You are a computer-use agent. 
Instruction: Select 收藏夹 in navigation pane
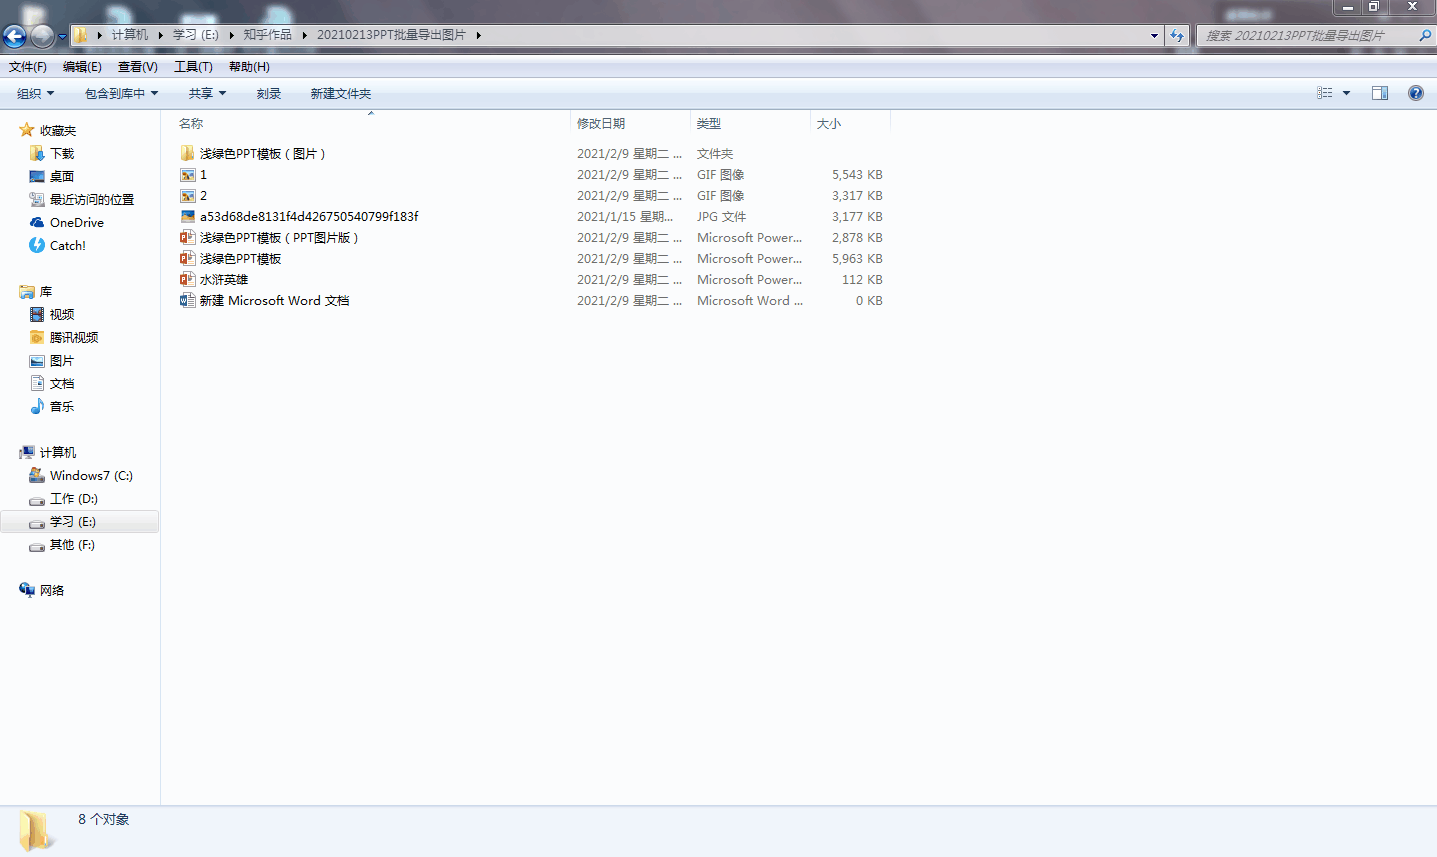[58, 131]
